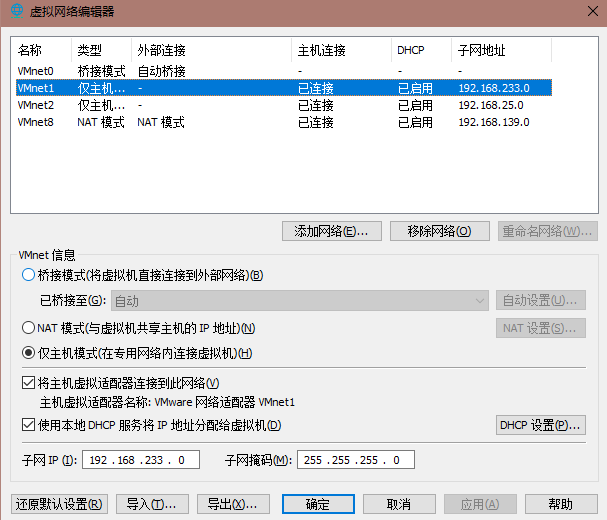Select the VMnet1 row
Viewport: 607px width, 520px height.
(x=284, y=88)
